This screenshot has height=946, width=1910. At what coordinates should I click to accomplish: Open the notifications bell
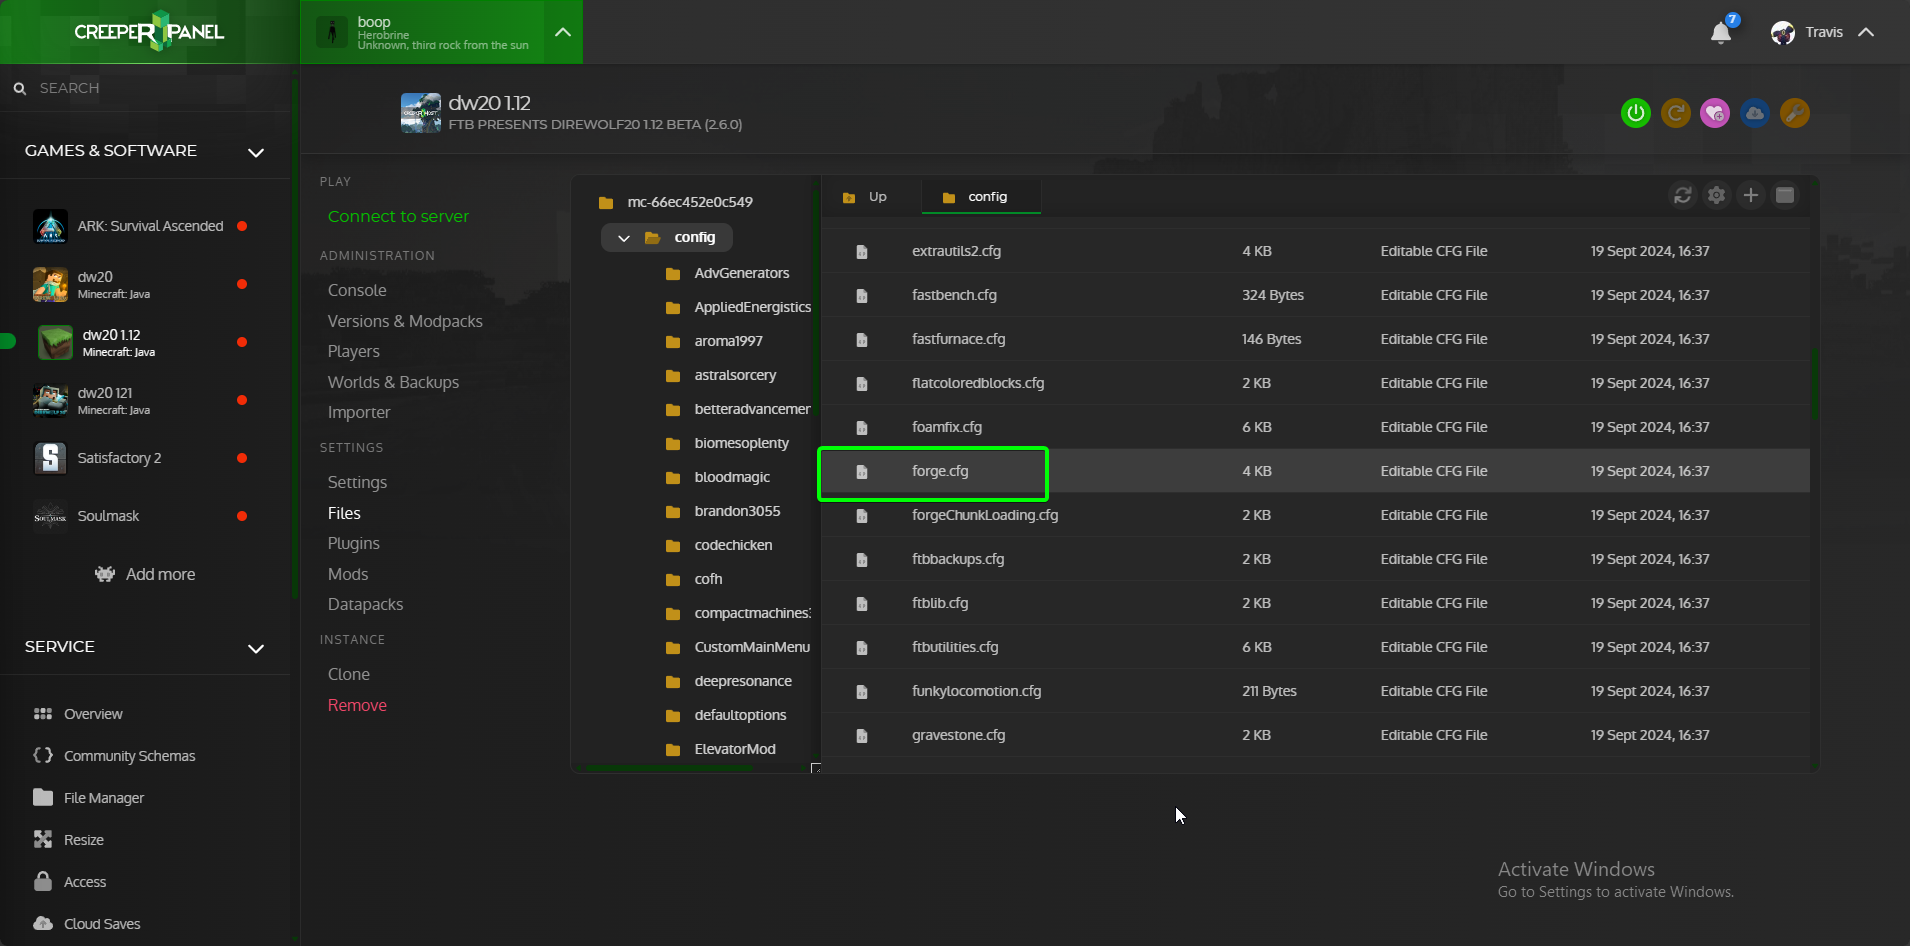tap(1721, 33)
